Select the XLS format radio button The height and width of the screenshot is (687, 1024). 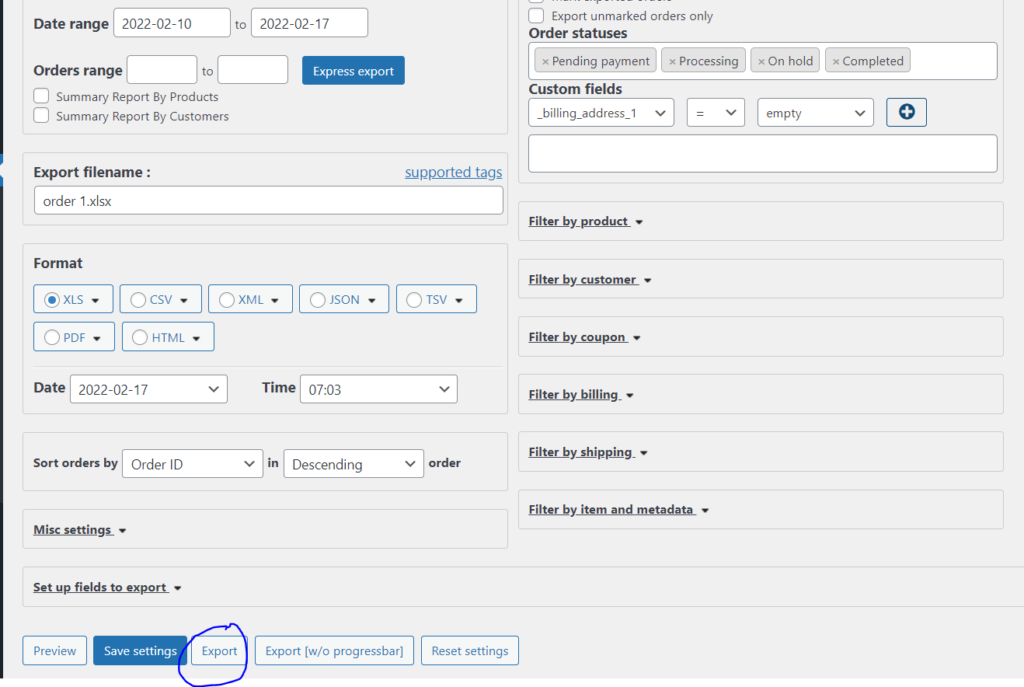[x=52, y=300]
